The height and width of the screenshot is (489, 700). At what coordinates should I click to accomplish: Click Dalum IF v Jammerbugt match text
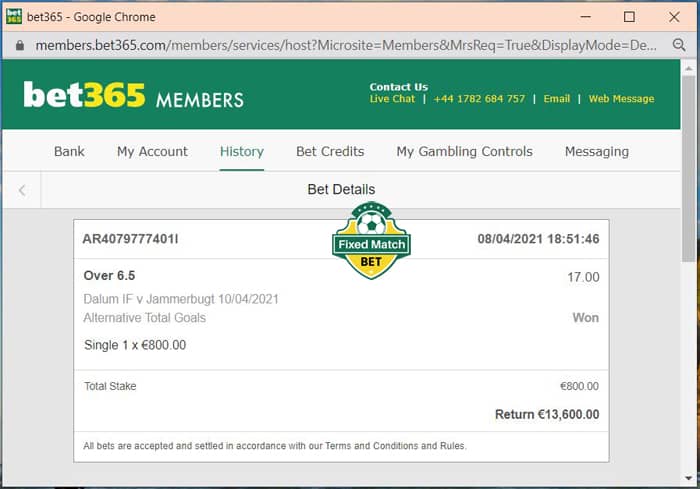(181, 299)
